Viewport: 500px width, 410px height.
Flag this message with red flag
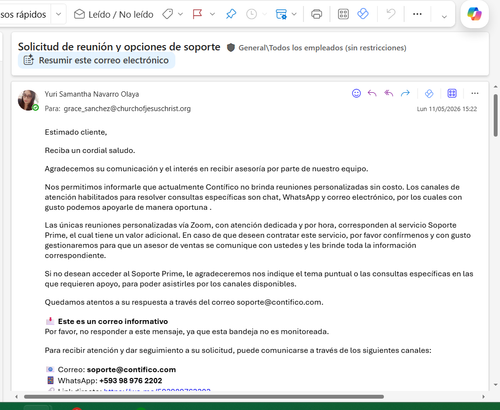tap(197, 14)
